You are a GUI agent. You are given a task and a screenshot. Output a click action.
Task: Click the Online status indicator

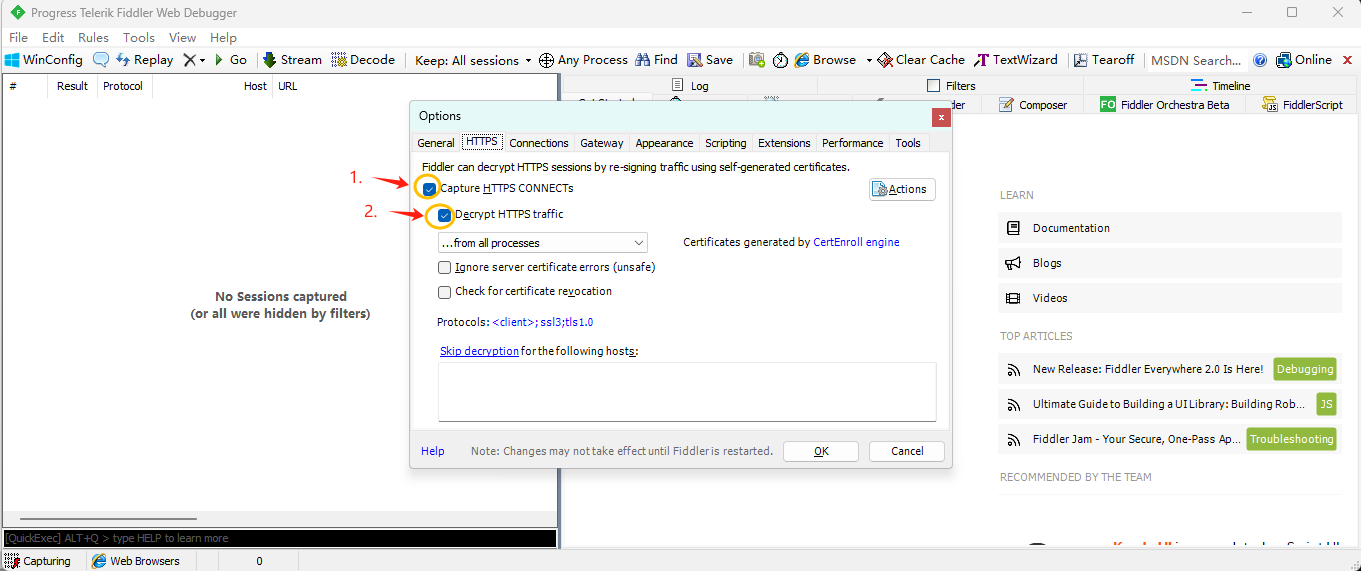[1303, 60]
